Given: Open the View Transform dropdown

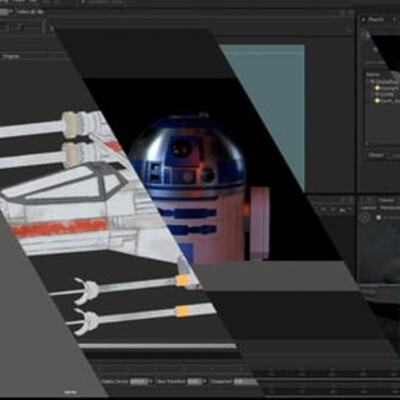Looking at the screenshot, I should point(197,381).
